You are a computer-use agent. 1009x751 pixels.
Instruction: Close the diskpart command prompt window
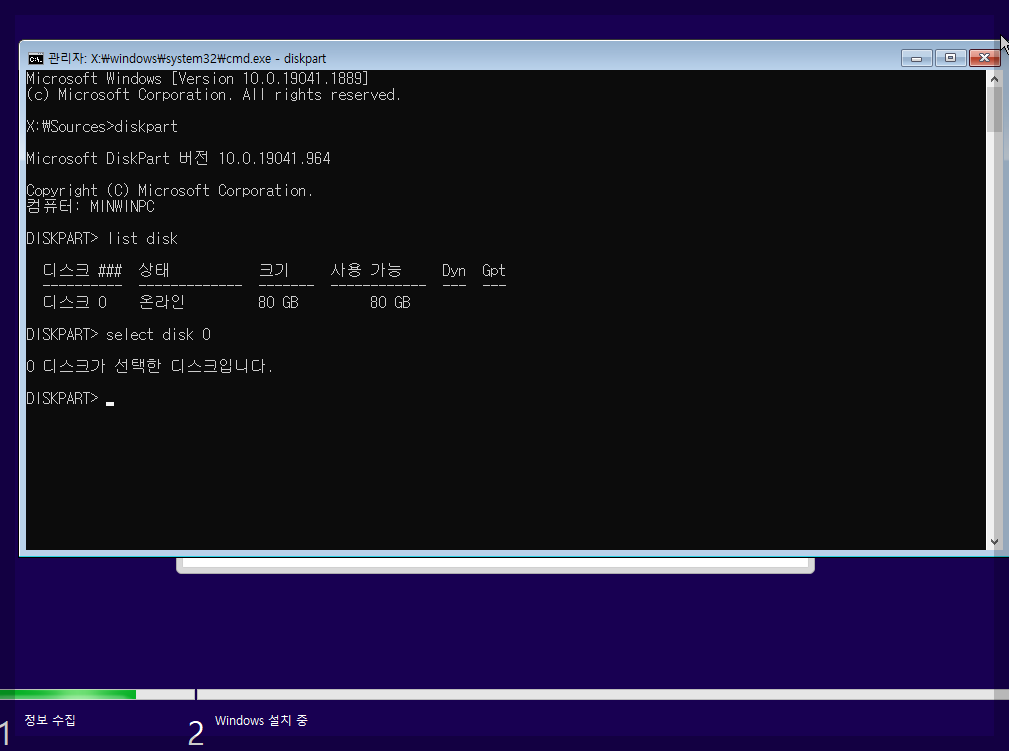(x=984, y=58)
